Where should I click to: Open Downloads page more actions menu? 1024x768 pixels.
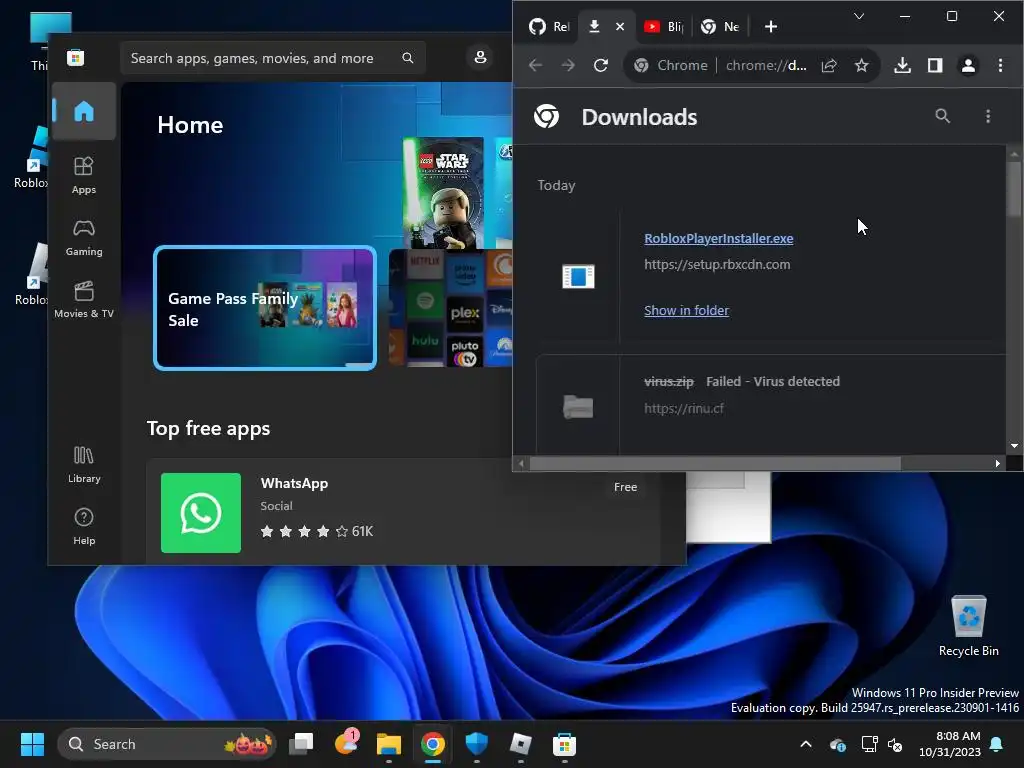click(x=987, y=116)
